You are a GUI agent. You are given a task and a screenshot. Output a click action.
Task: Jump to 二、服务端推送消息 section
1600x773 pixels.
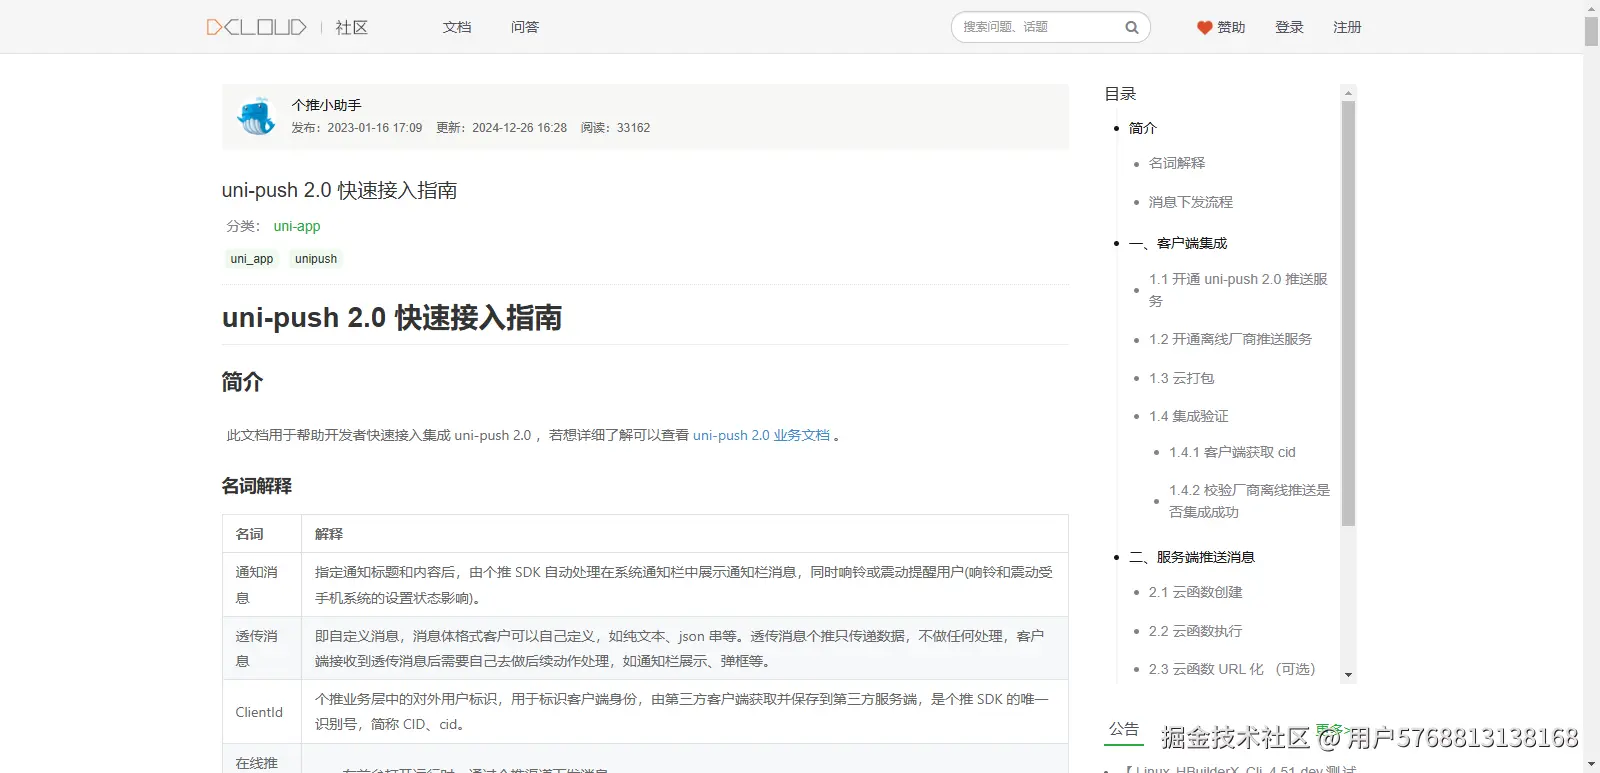[1192, 557]
